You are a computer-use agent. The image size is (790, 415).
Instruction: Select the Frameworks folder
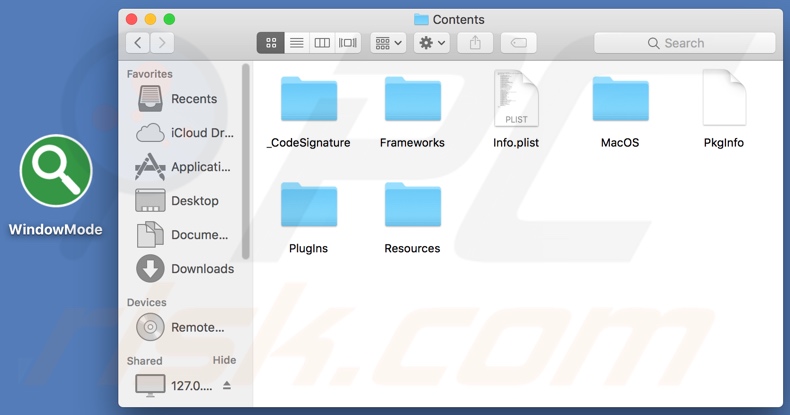tap(413, 112)
